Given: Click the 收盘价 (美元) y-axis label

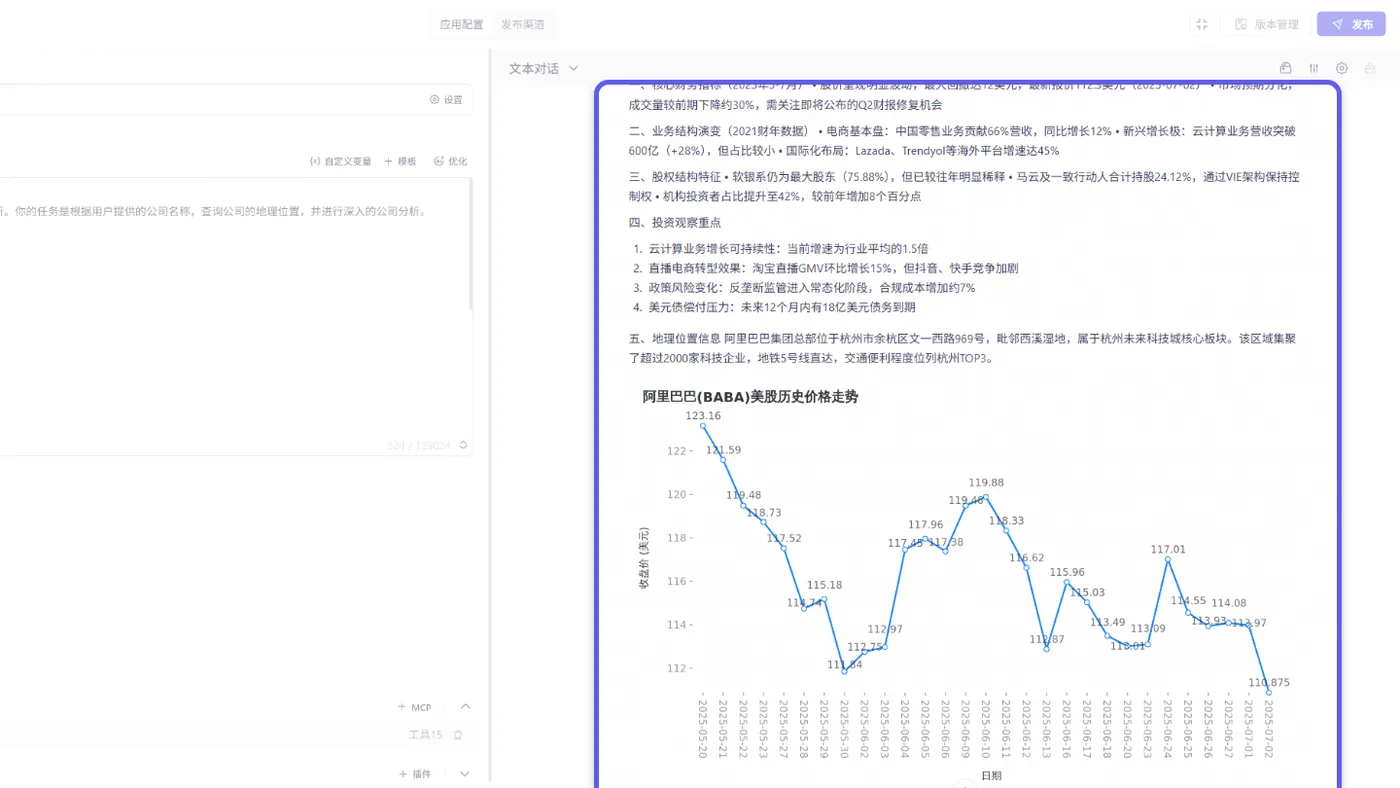Looking at the screenshot, I should point(644,557).
